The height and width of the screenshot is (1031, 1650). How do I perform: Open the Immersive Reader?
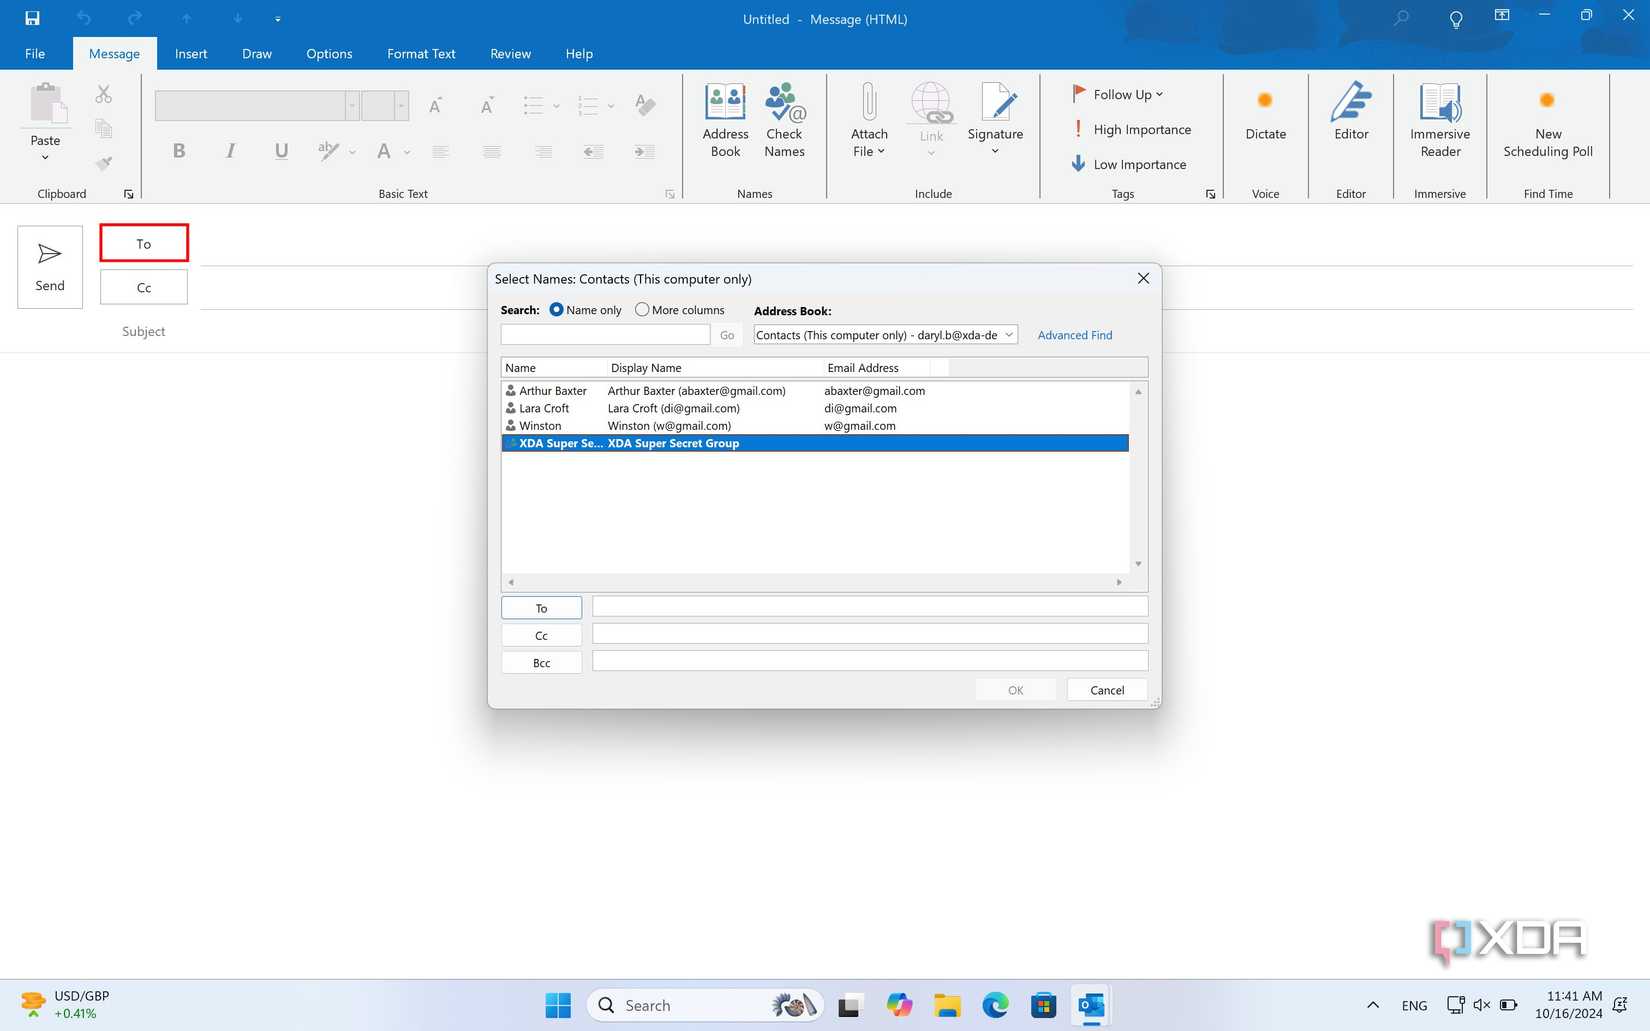pos(1439,120)
